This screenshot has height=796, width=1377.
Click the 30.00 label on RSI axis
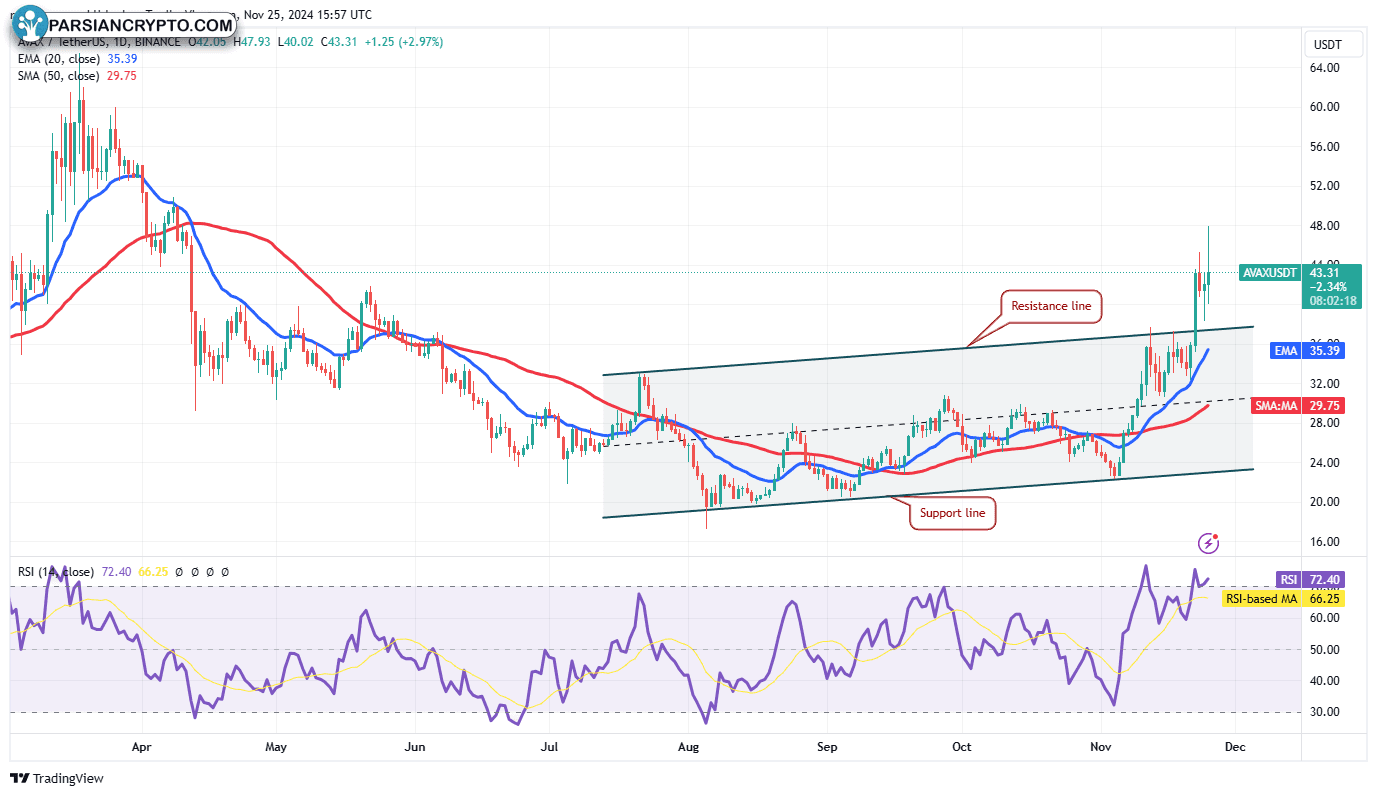click(x=1326, y=712)
